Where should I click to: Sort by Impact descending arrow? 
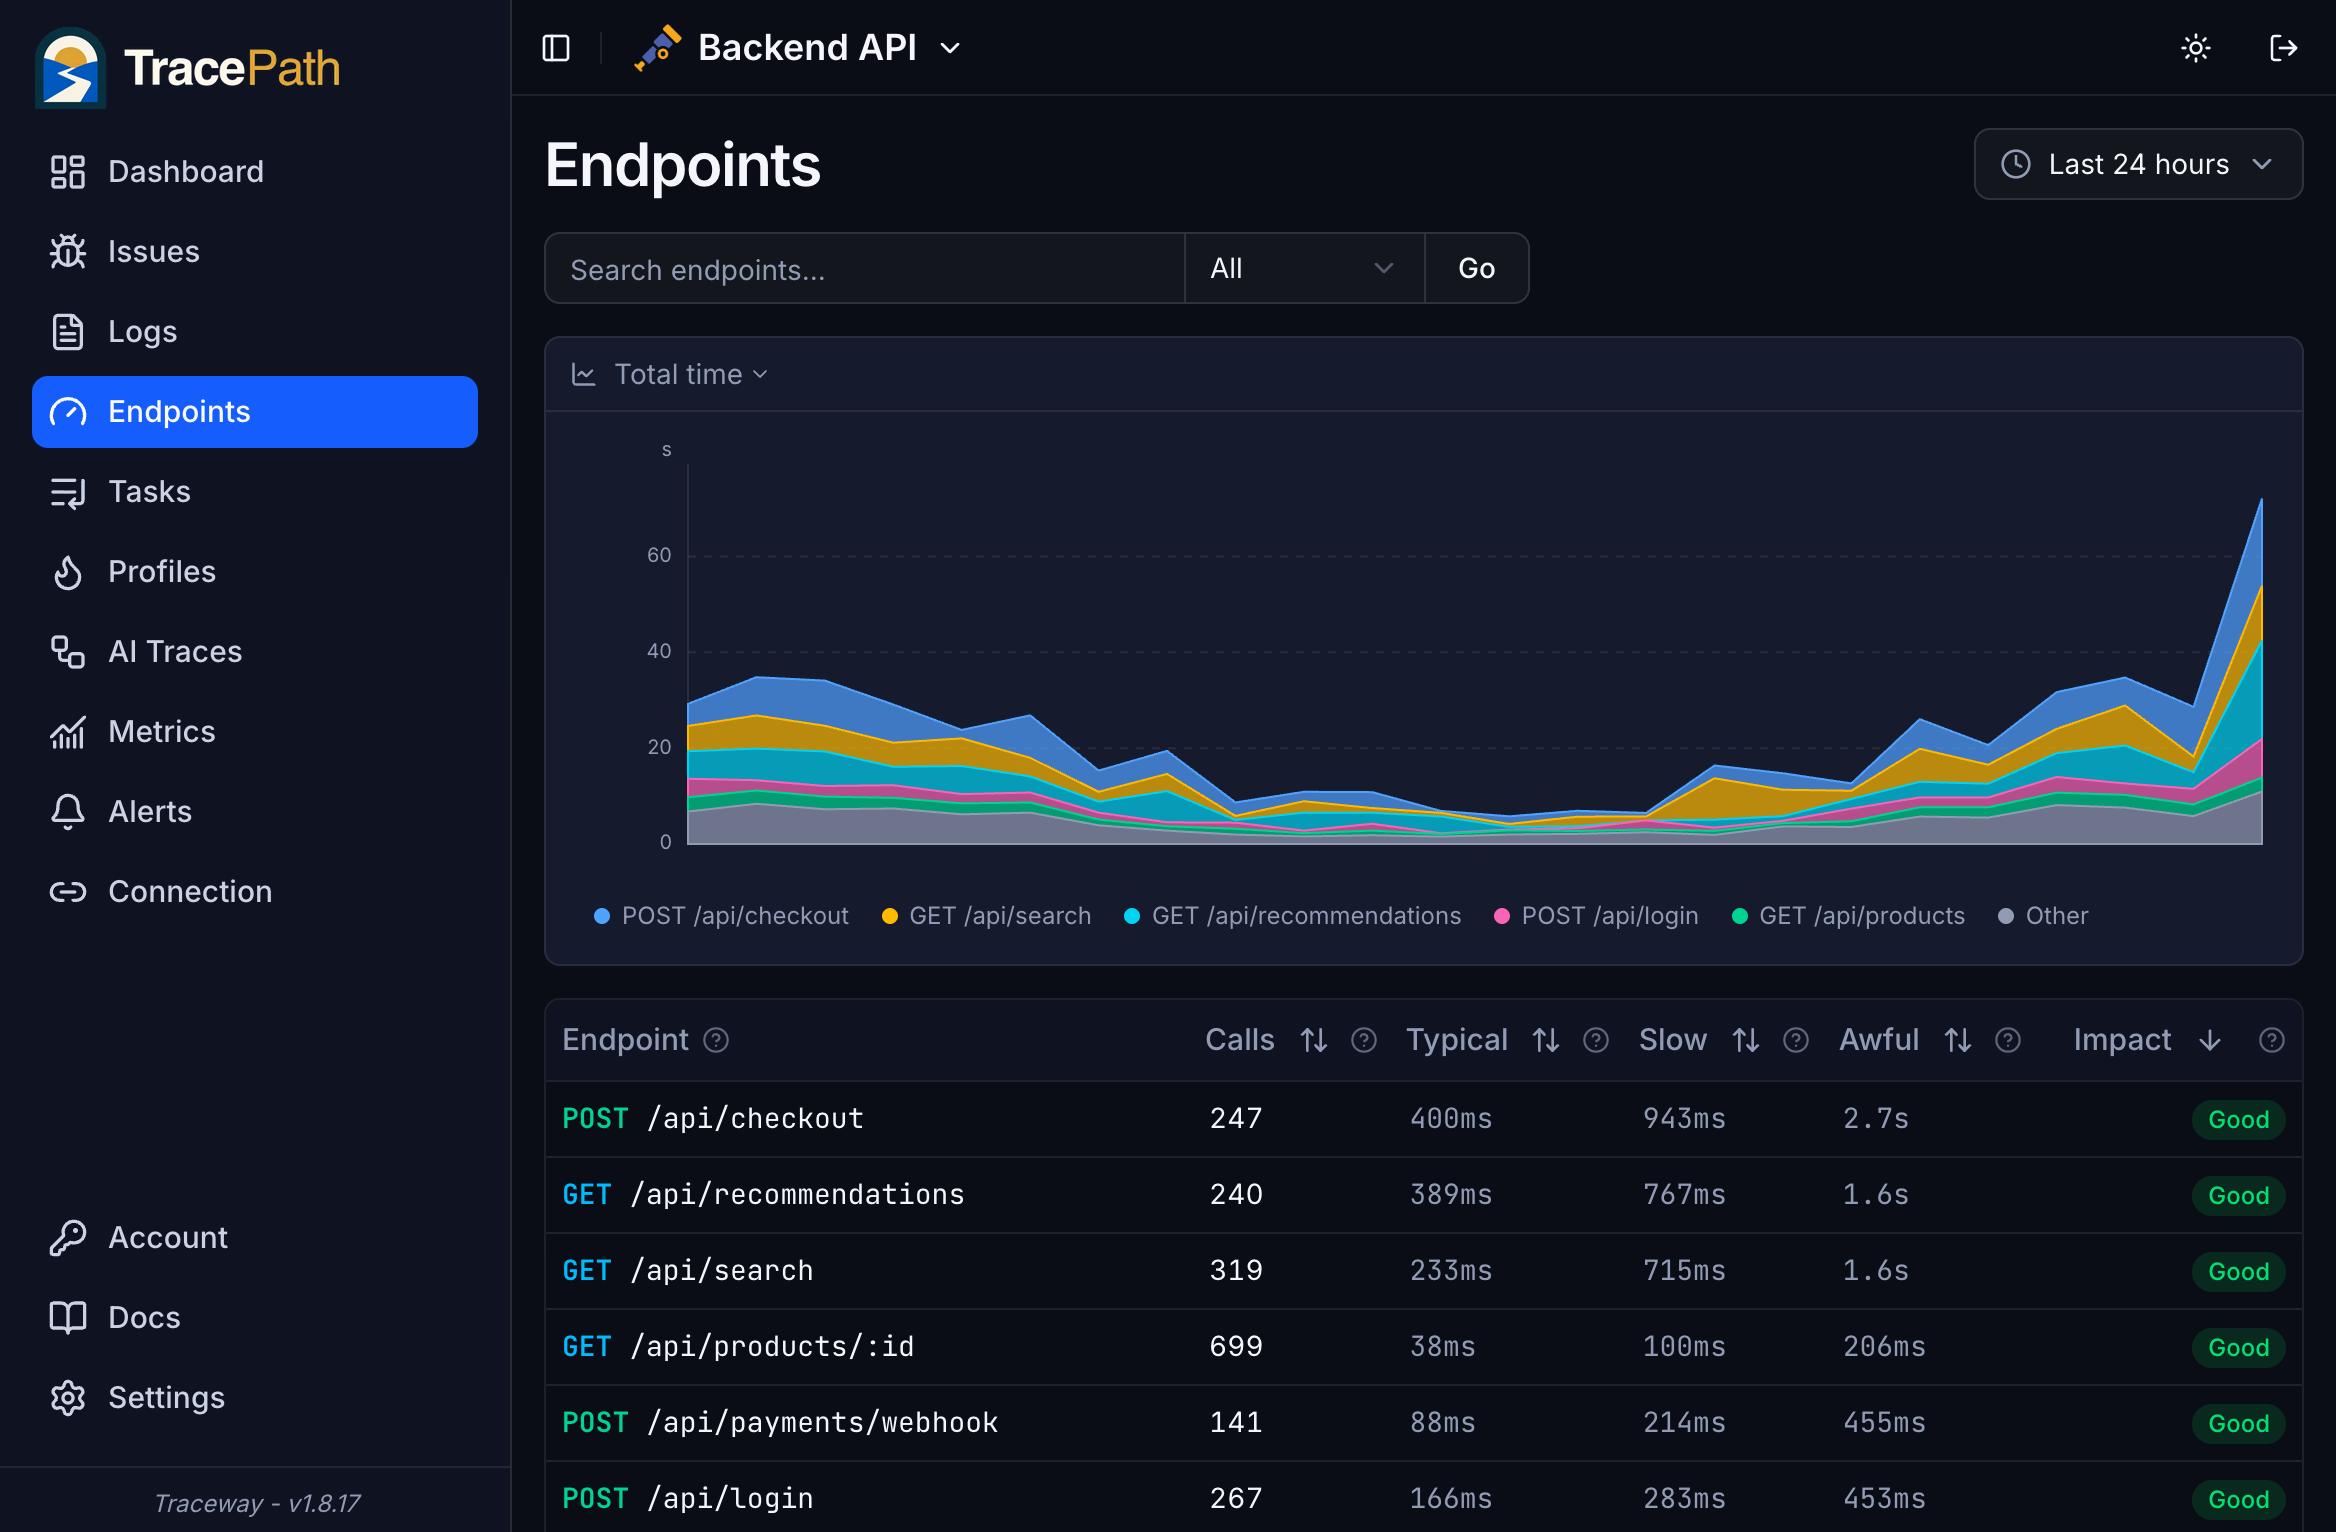click(x=2210, y=1040)
